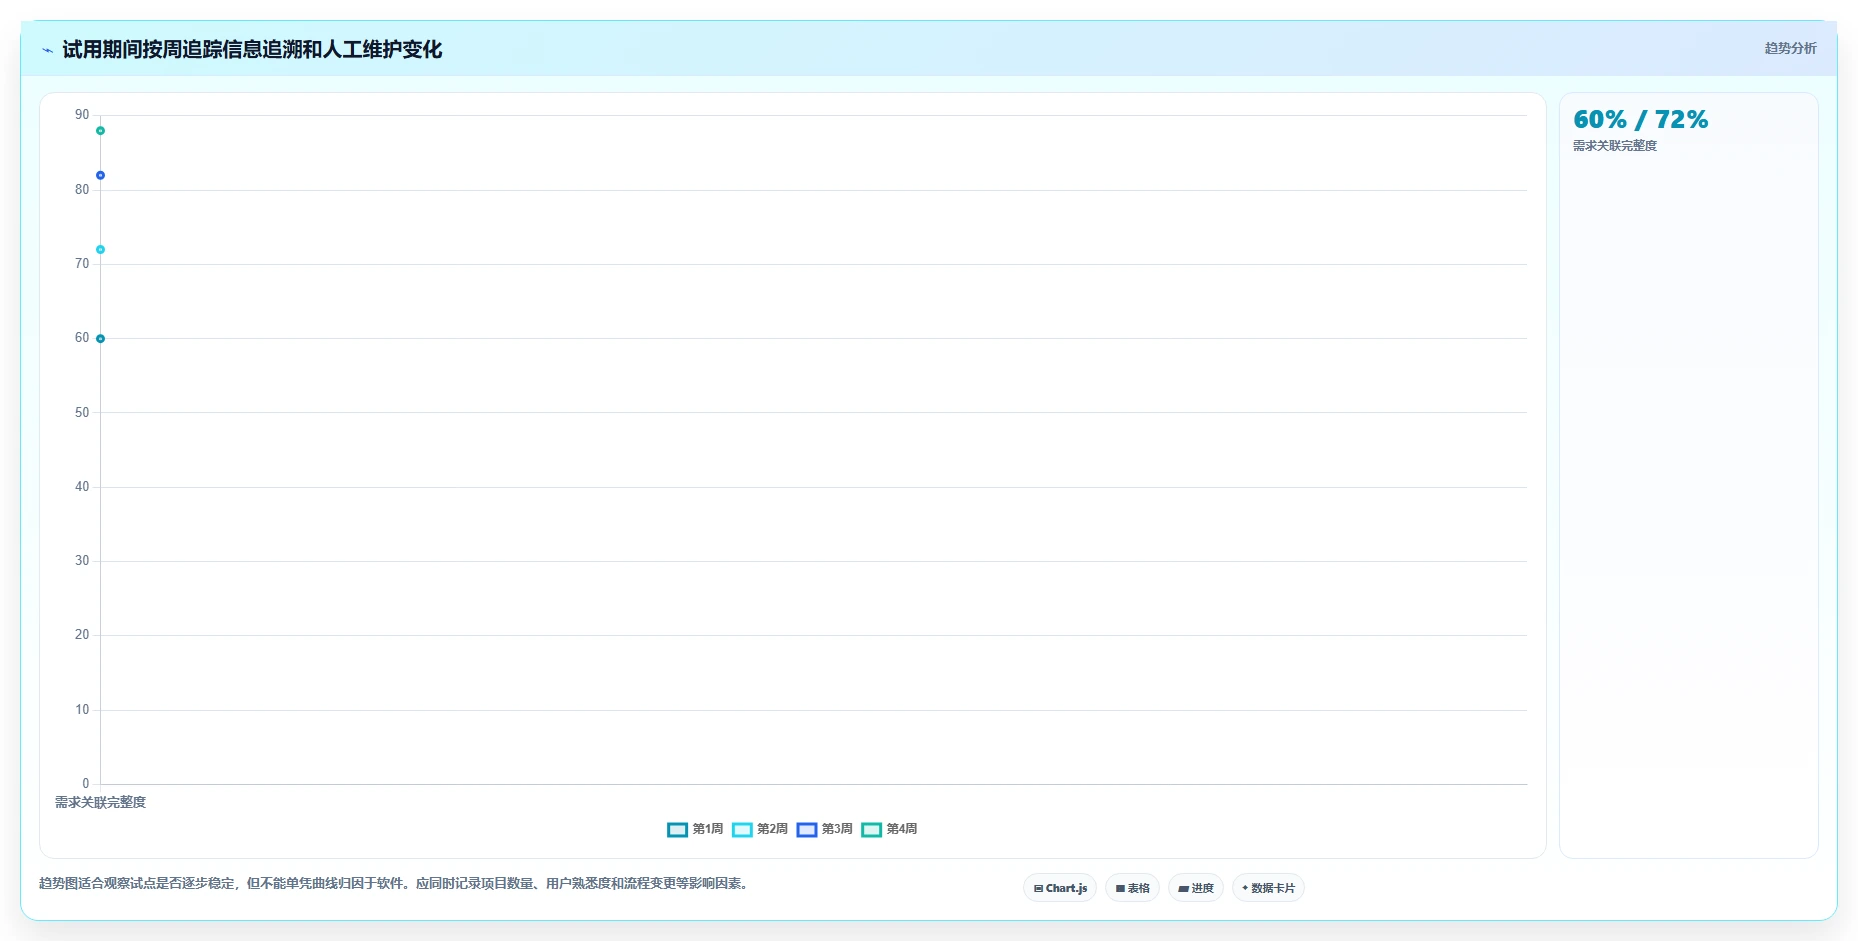Toggle the 第2周 legend entry
The height and width of the screenshot is (941, 1858).
tap(760, 829)
